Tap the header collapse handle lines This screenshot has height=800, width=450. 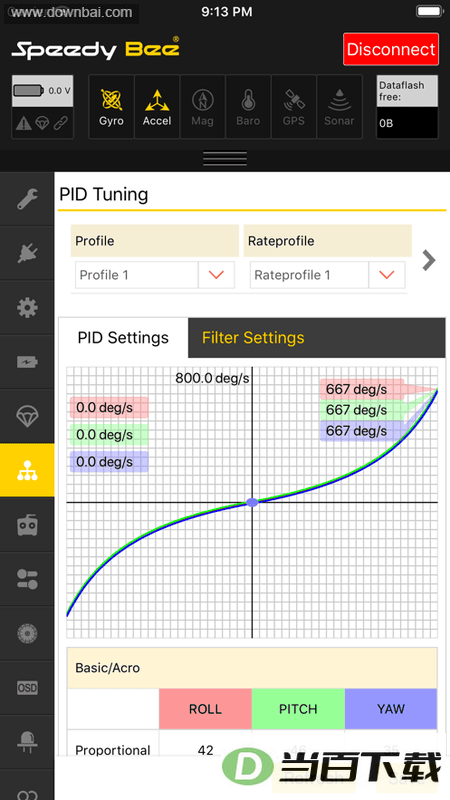[x=225, y=159]
